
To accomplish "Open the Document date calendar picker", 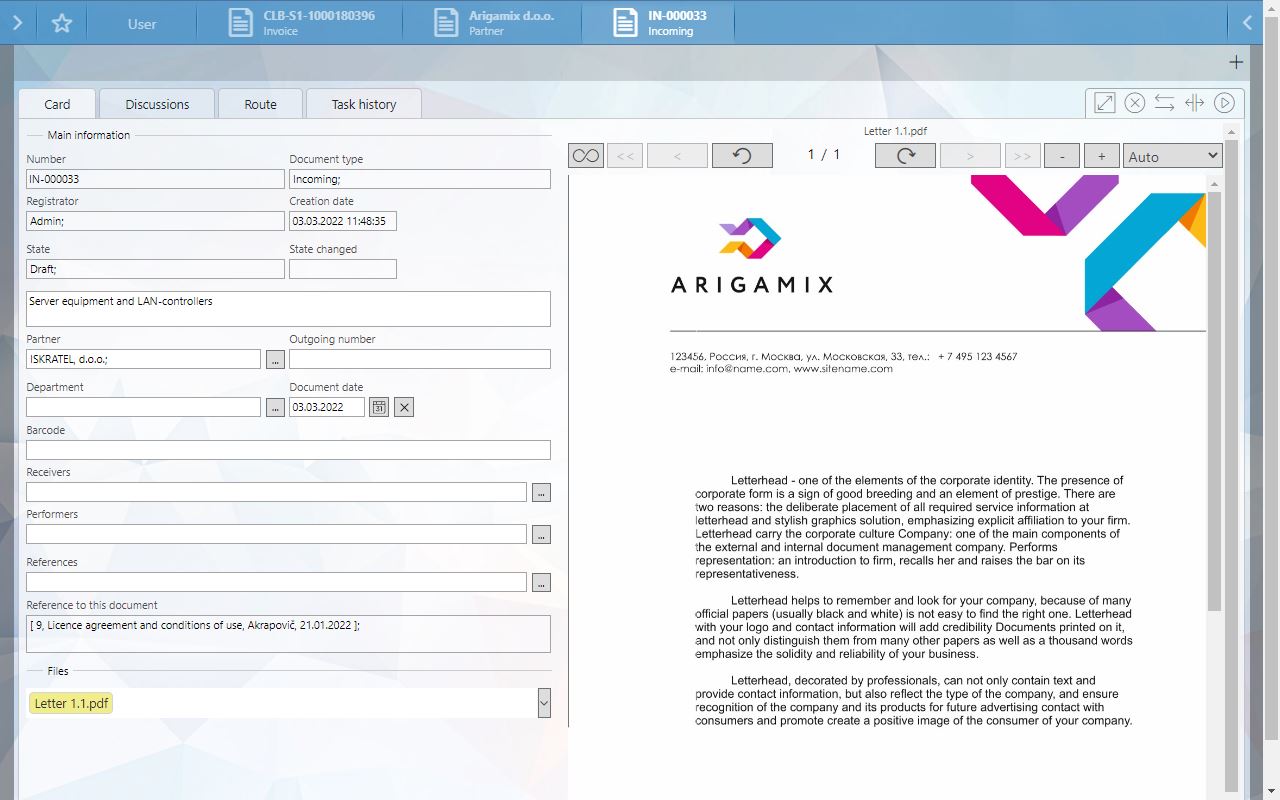I will (379, 407).
